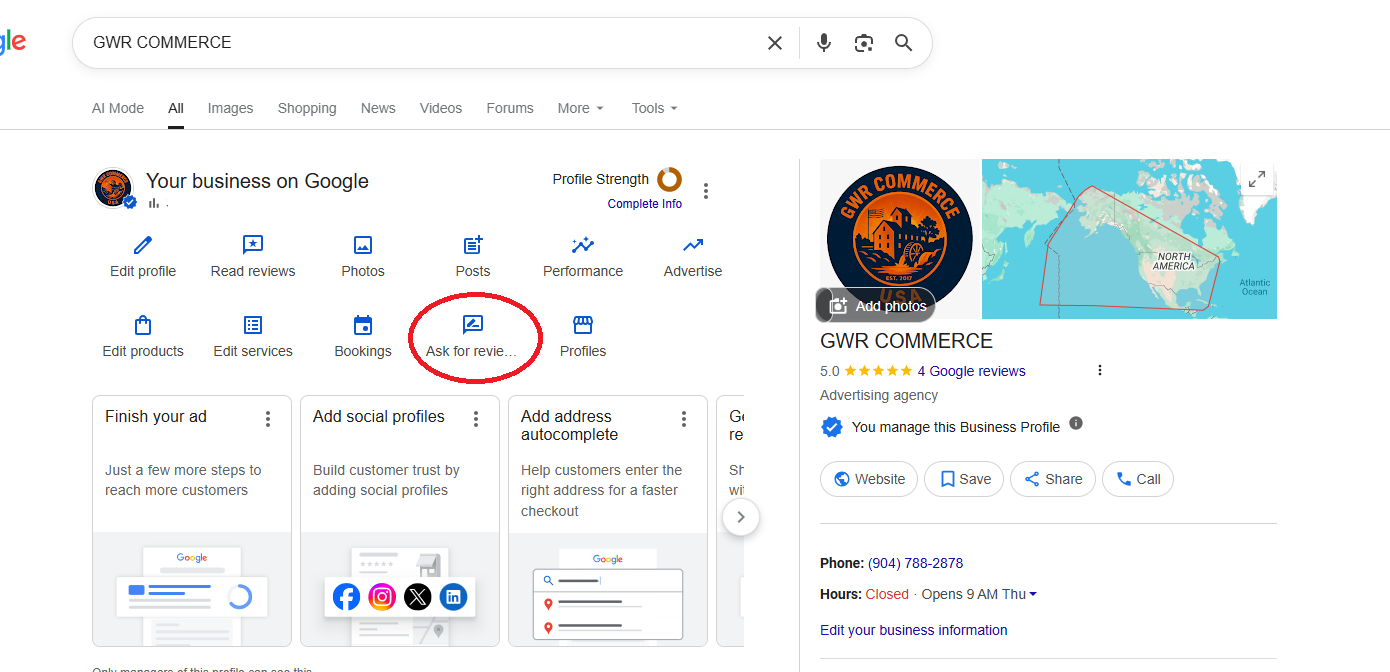Clear the search box with the X icon
Viewport: 1390px width, 672px height.
[775, 43]
